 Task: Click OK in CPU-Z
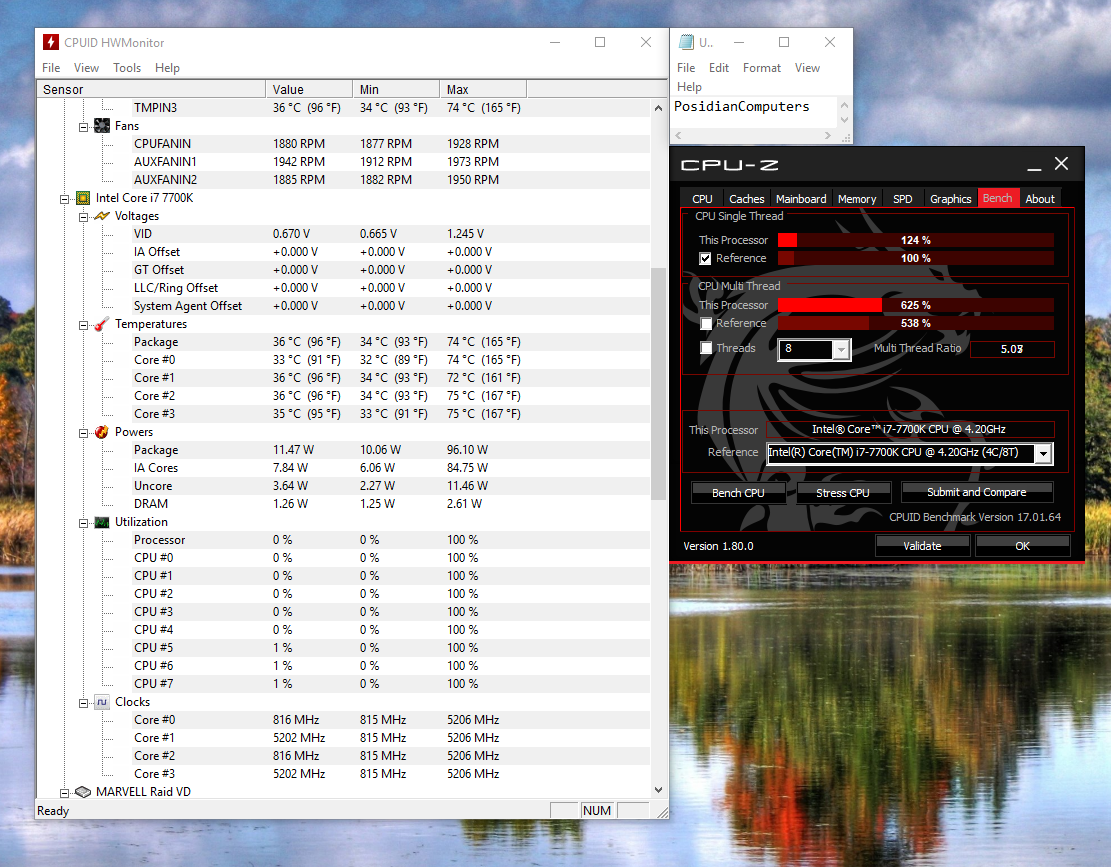coord(1022,546)
